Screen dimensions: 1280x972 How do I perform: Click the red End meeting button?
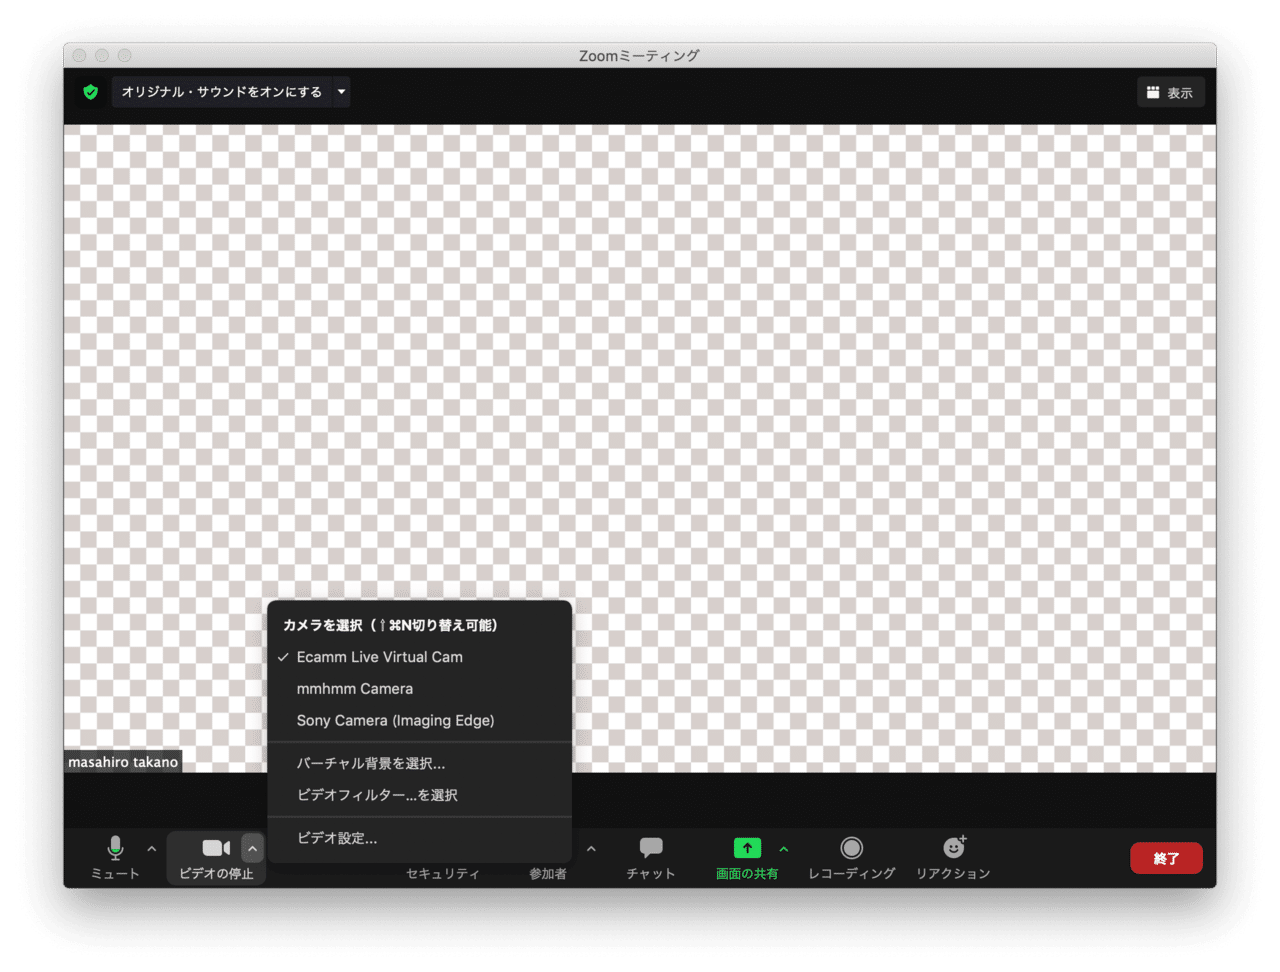click(x=1166, y=858)
